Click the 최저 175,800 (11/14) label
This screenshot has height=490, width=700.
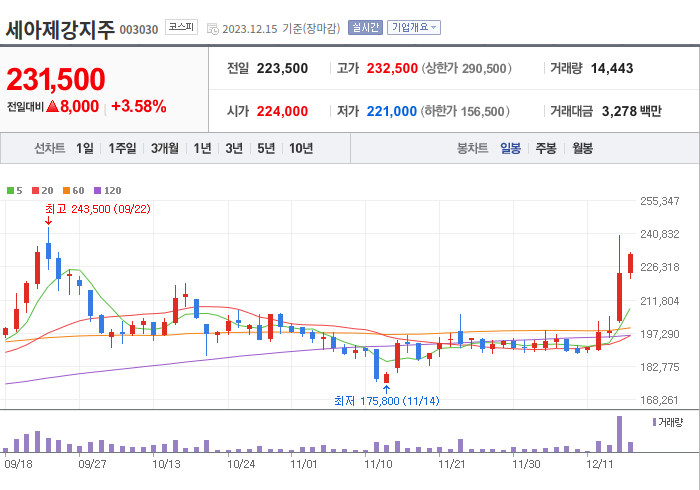pos(387,401)
